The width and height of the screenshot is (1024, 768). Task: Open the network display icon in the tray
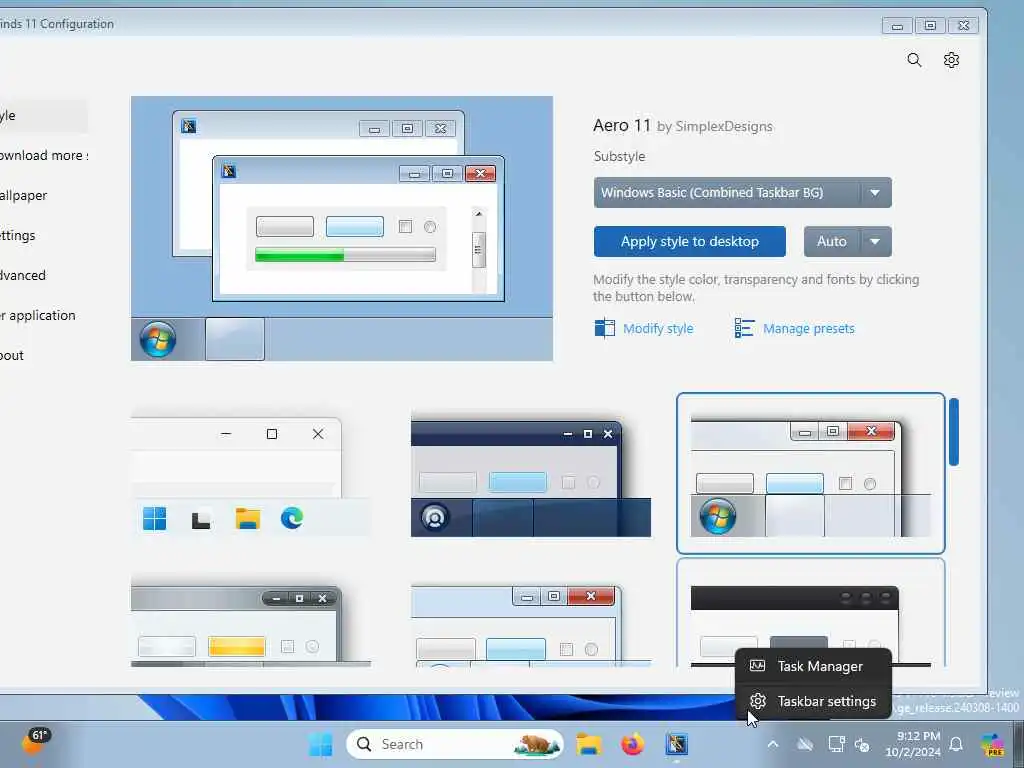pyautogui.click(x=836, y=744)
